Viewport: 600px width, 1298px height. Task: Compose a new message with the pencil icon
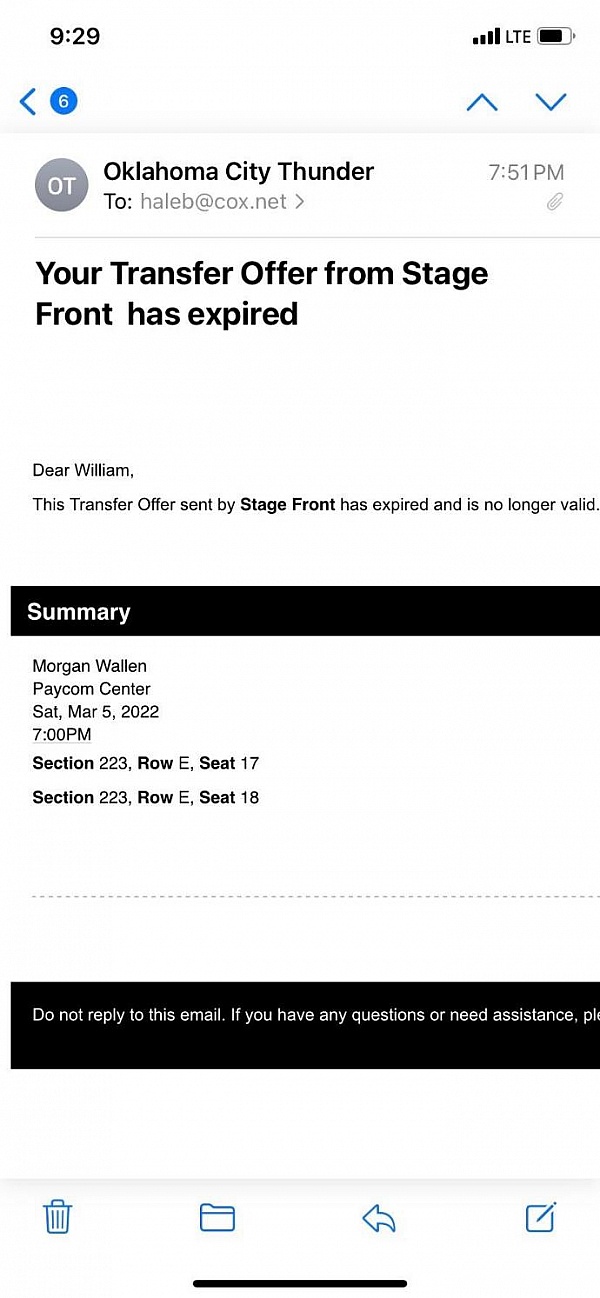(540, 1217)
